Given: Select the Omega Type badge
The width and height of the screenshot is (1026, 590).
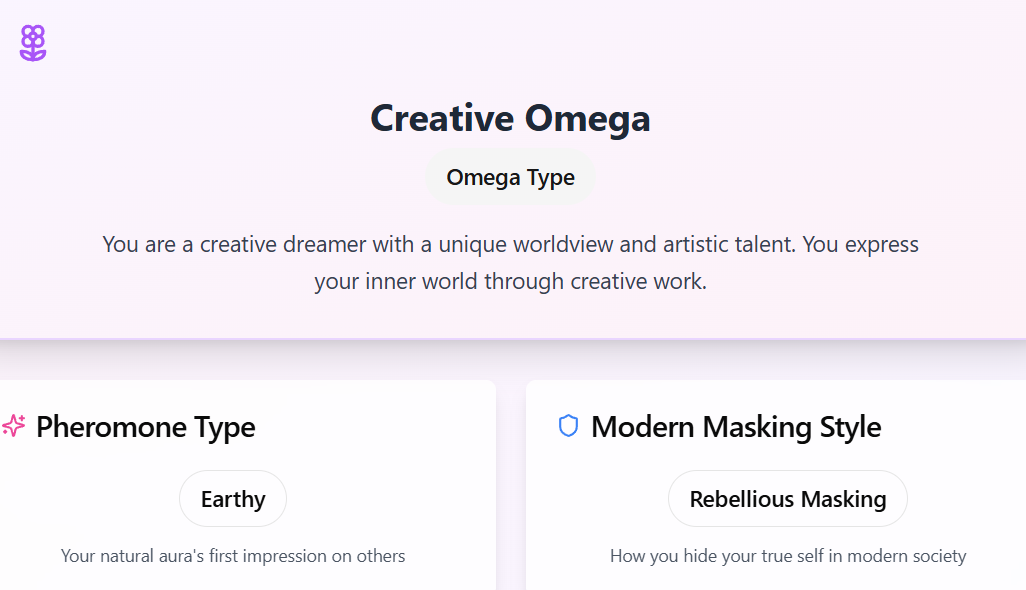Looking at the screenshot, I should pyautogui.click(x=510, y=178).
